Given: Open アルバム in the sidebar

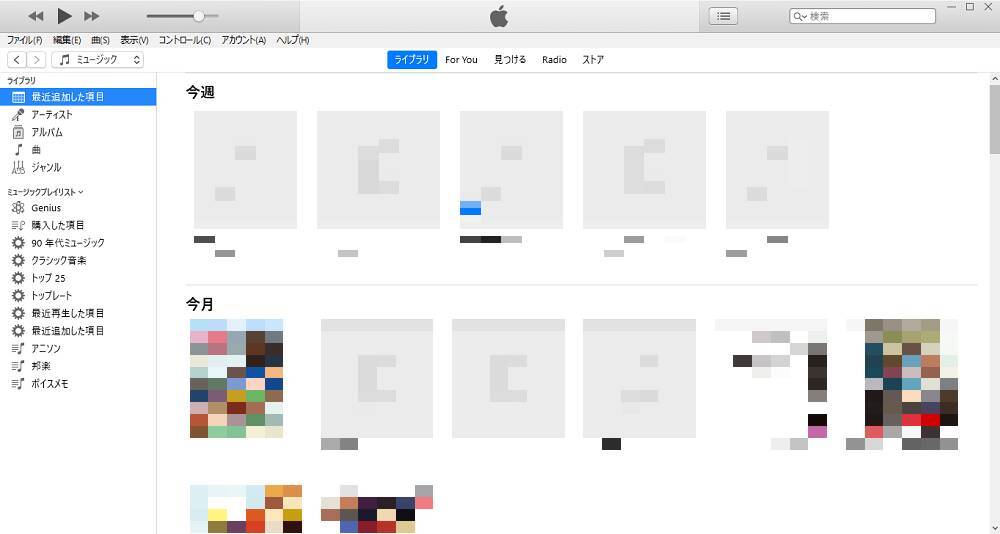Looking at the screenshot, I should [47, 132].
